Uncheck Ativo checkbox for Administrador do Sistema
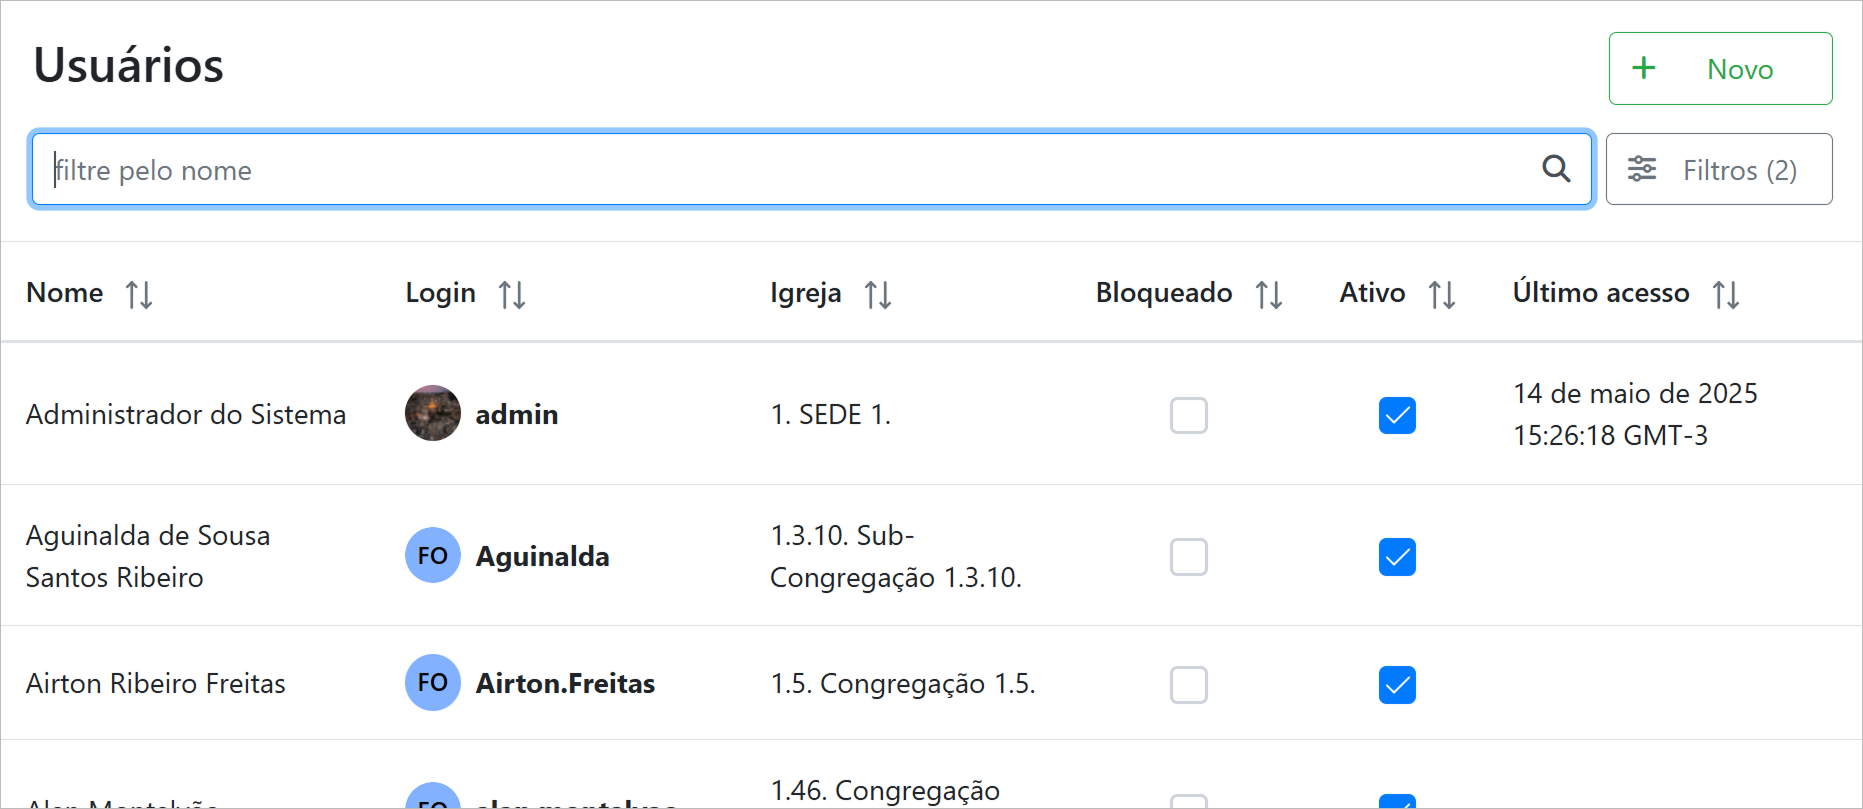Screen dimensions: 1863x809 point(1396,415)
